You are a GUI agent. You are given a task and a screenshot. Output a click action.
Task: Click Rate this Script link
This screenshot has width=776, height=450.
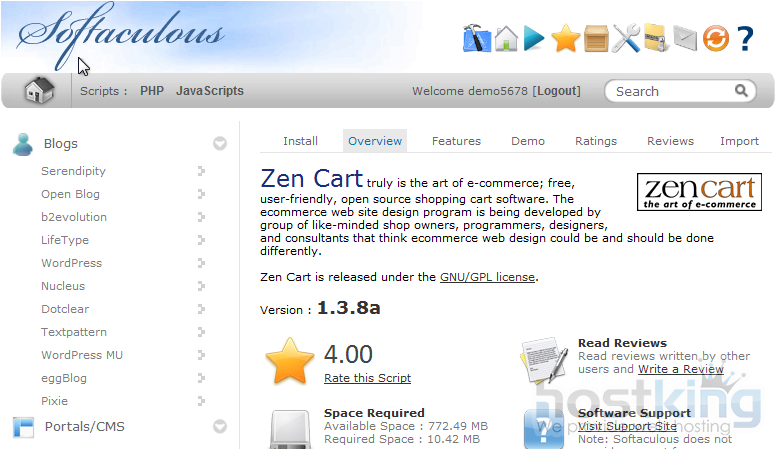coord(367,378)
